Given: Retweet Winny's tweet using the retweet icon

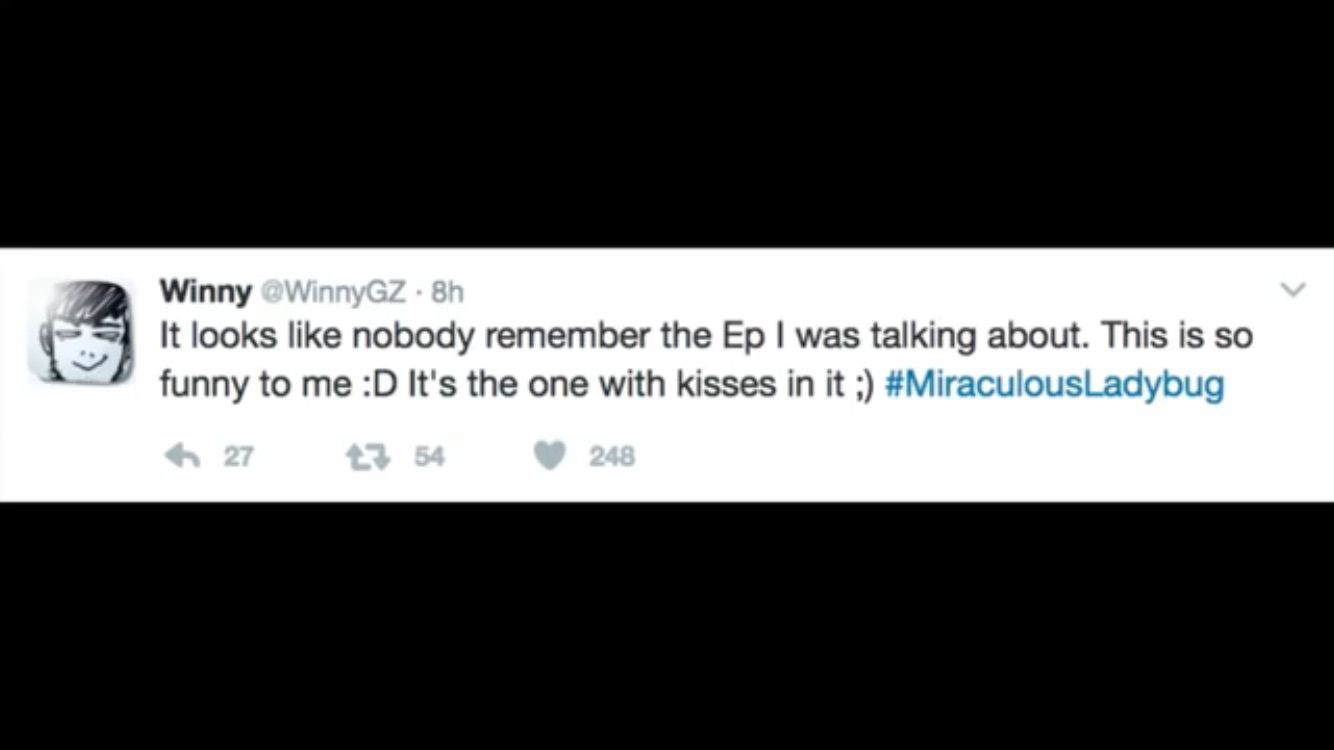Looking at the screenshot, I should tap(362, 457).
